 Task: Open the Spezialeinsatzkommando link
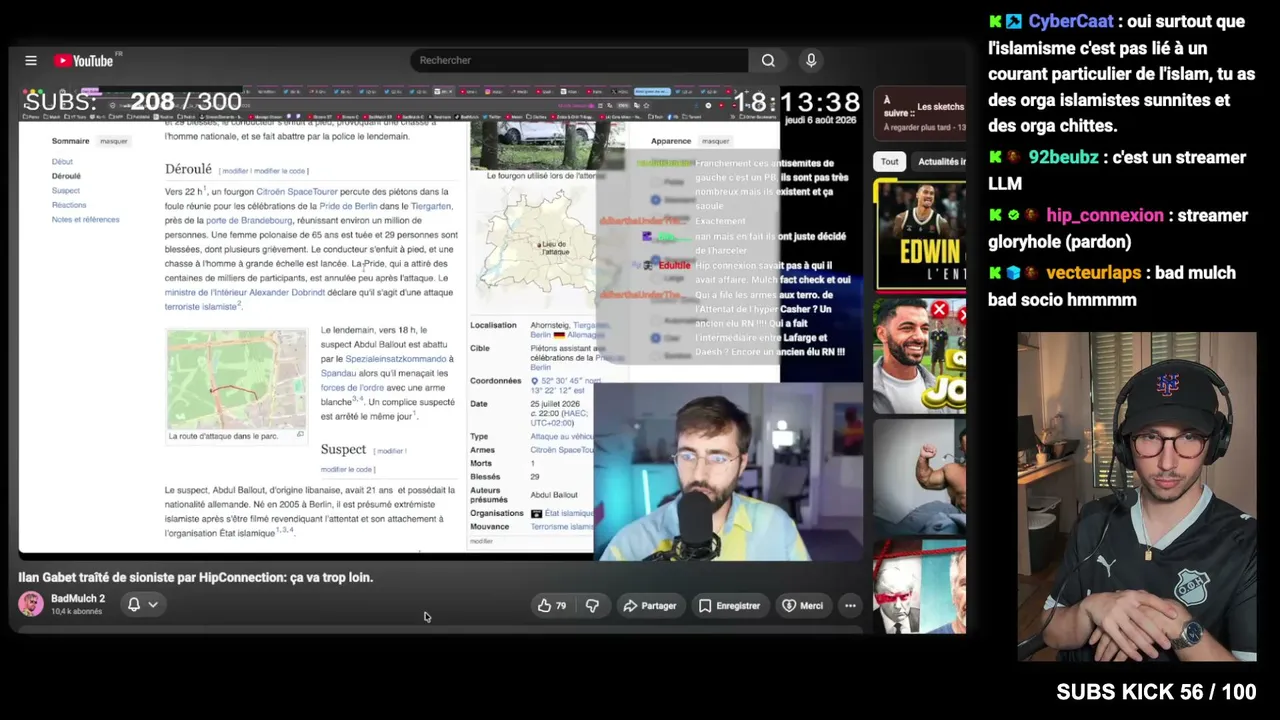coord(397,359)
